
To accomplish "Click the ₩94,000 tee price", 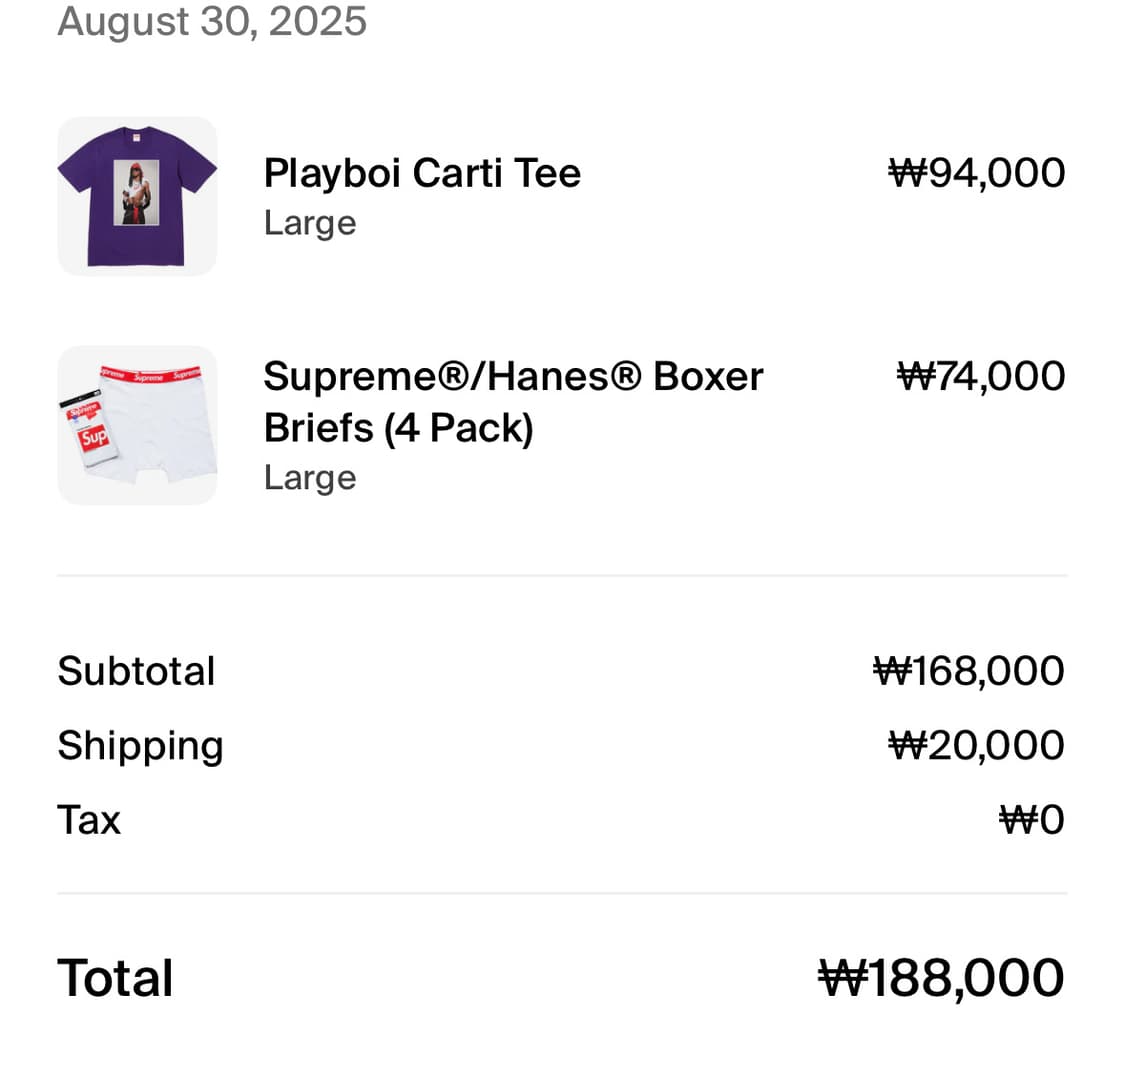I will tap(976, 173).
